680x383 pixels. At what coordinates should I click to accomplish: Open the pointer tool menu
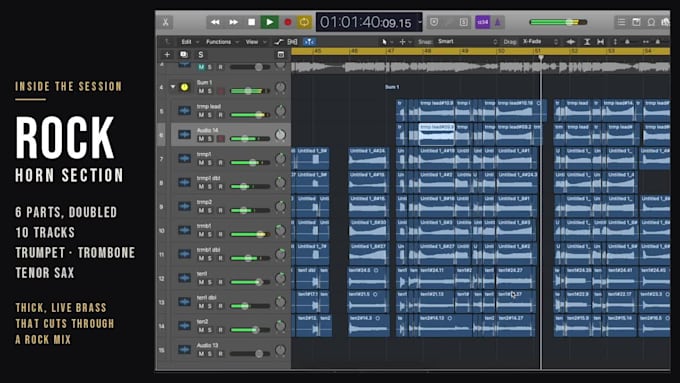387,42
